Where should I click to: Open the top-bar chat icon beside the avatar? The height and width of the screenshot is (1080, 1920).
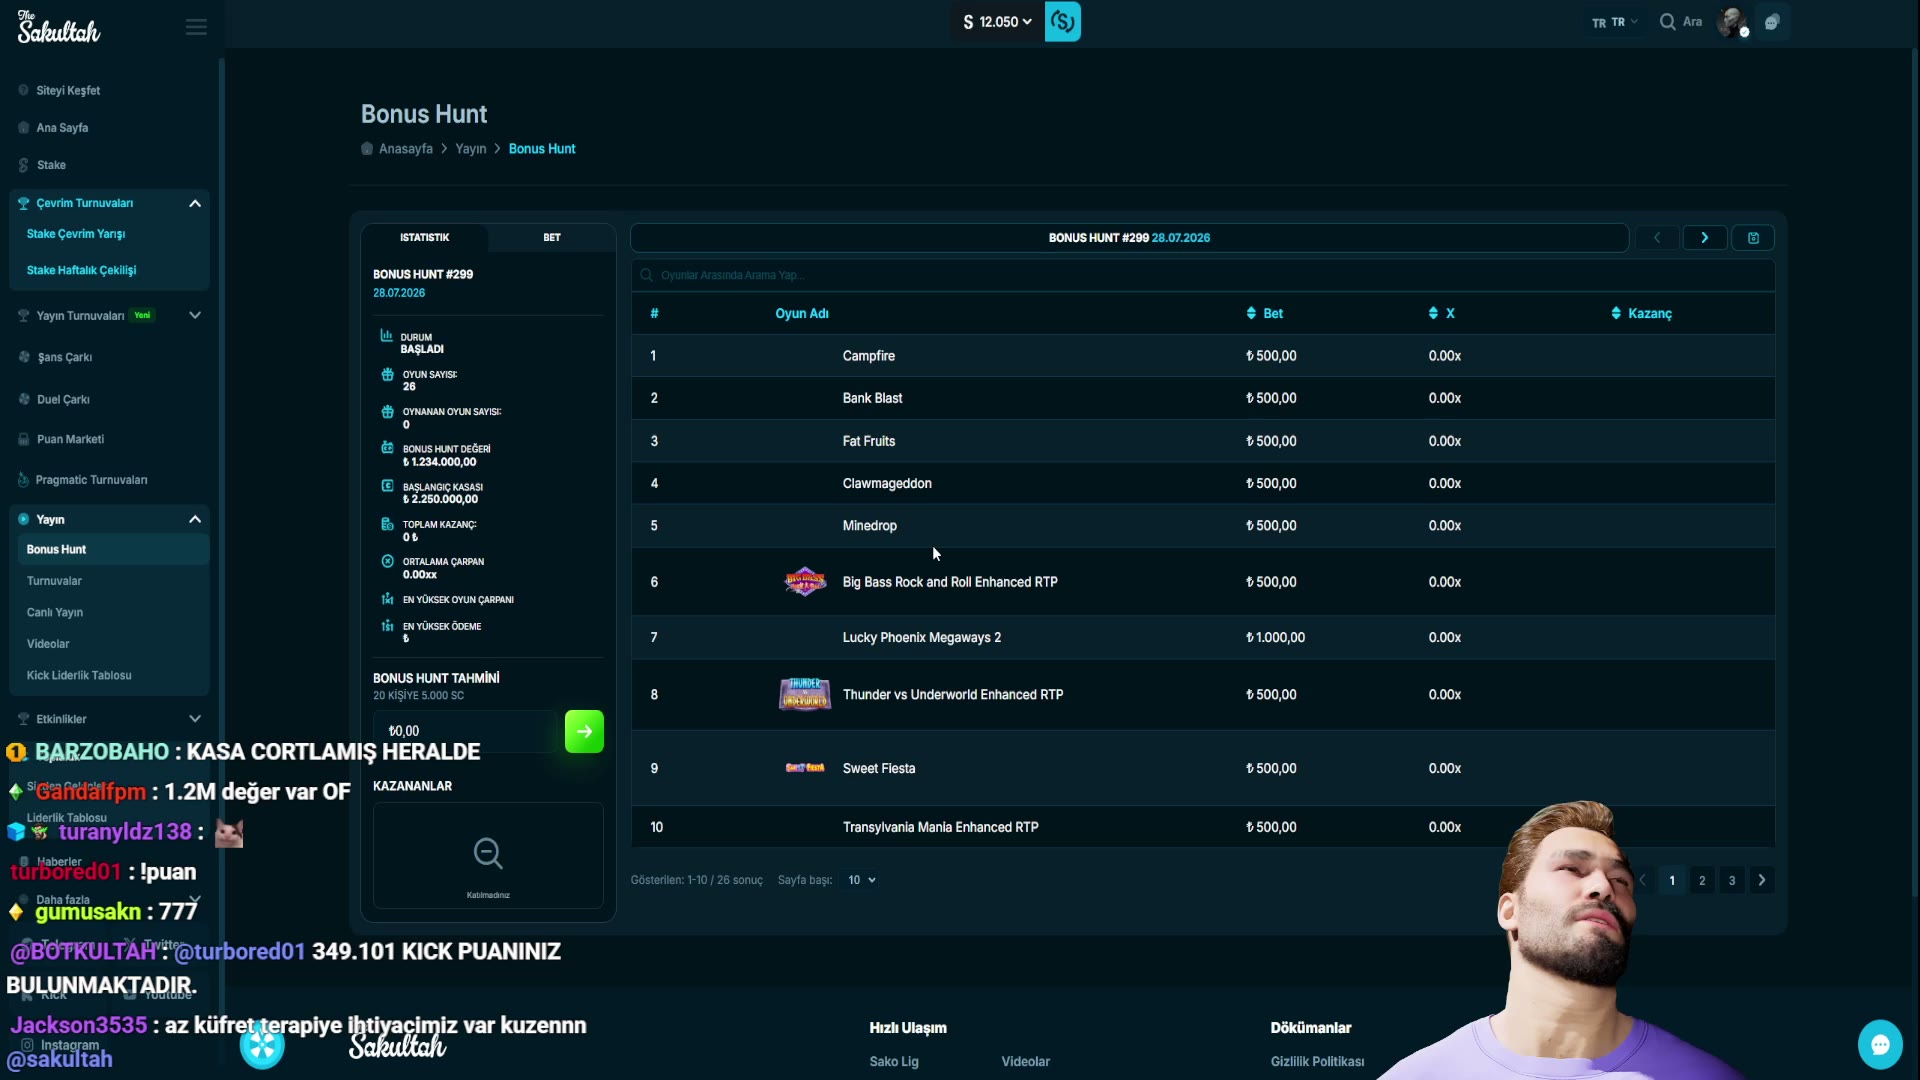pos(1772,22)
